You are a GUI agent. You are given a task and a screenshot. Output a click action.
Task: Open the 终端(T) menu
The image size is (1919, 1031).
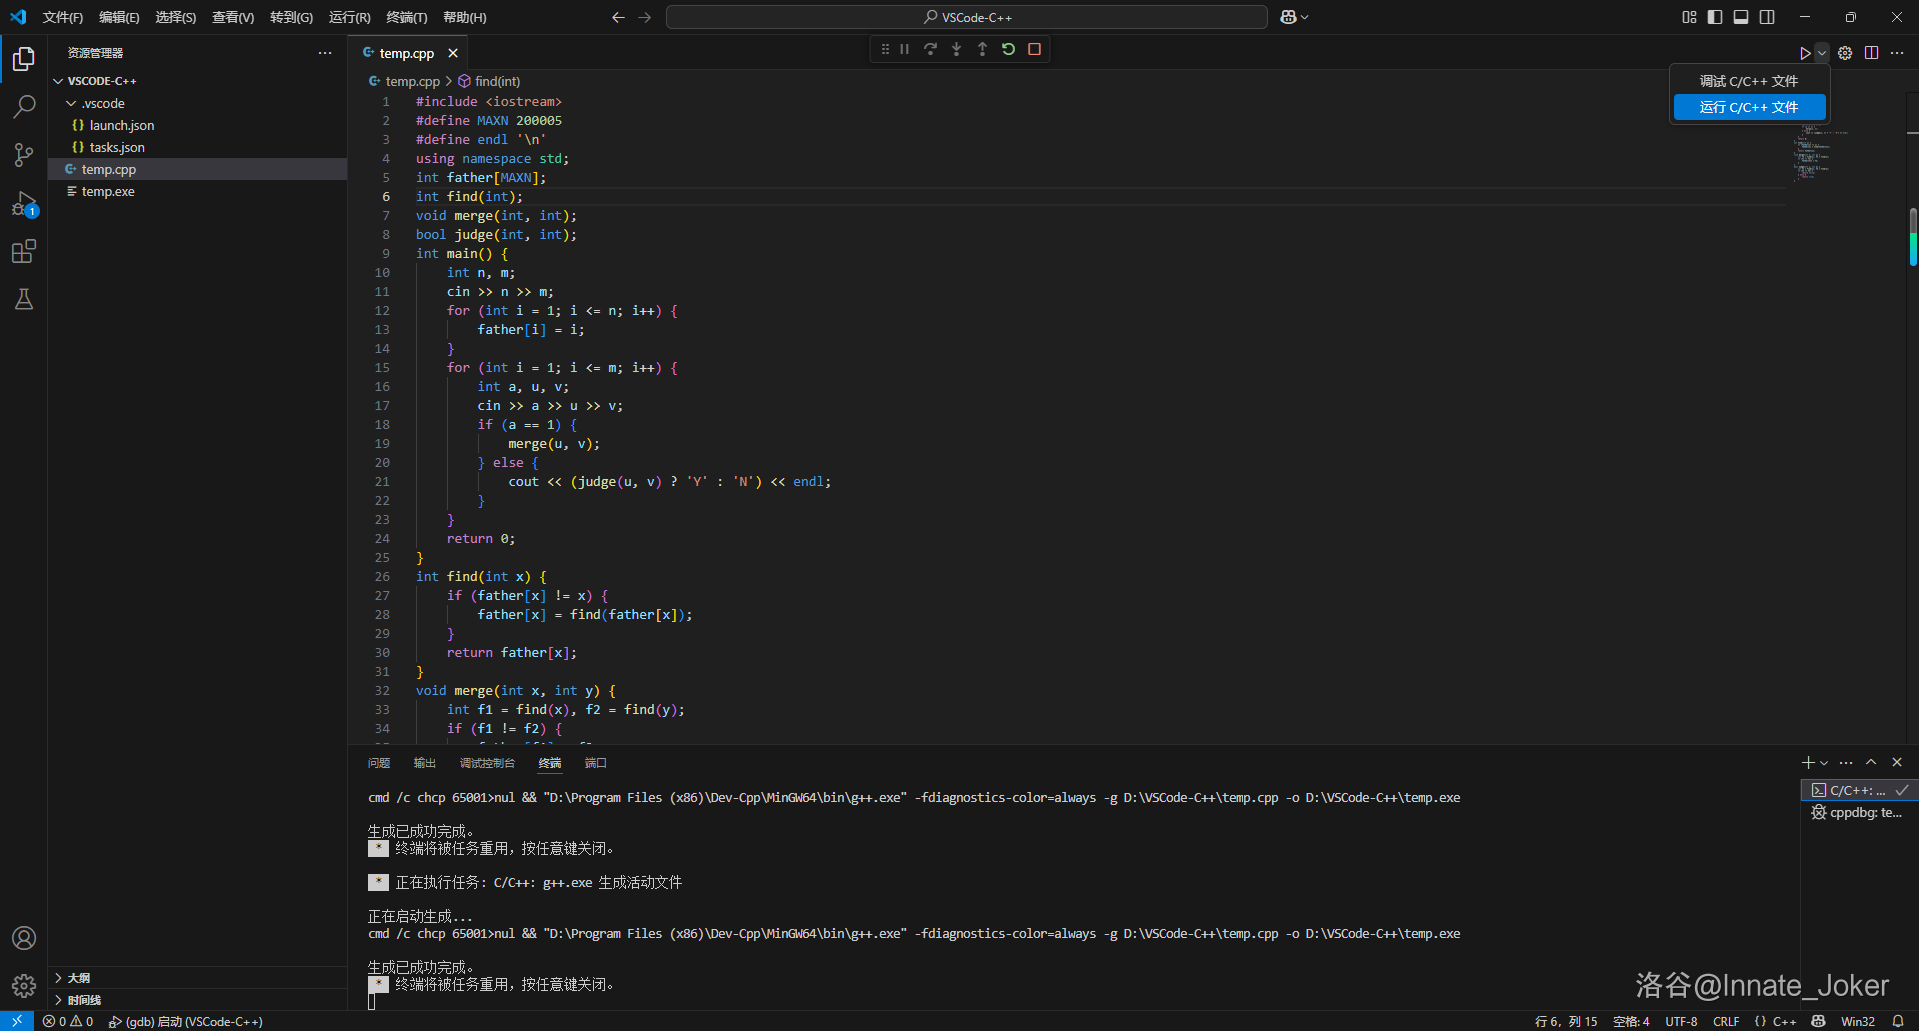(406, 17)
